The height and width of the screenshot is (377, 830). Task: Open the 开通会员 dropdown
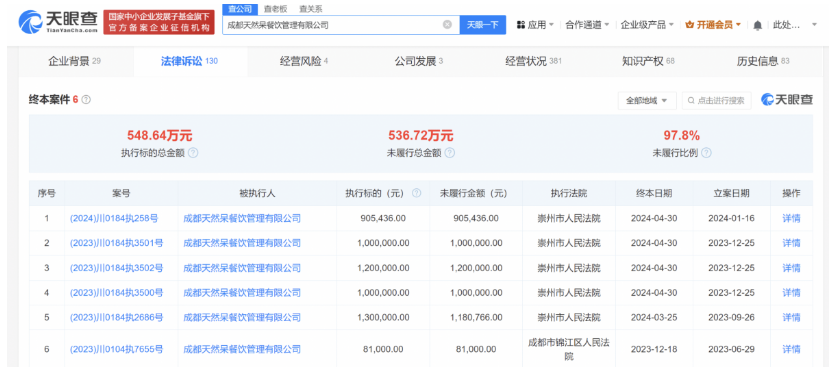(713, 25)
